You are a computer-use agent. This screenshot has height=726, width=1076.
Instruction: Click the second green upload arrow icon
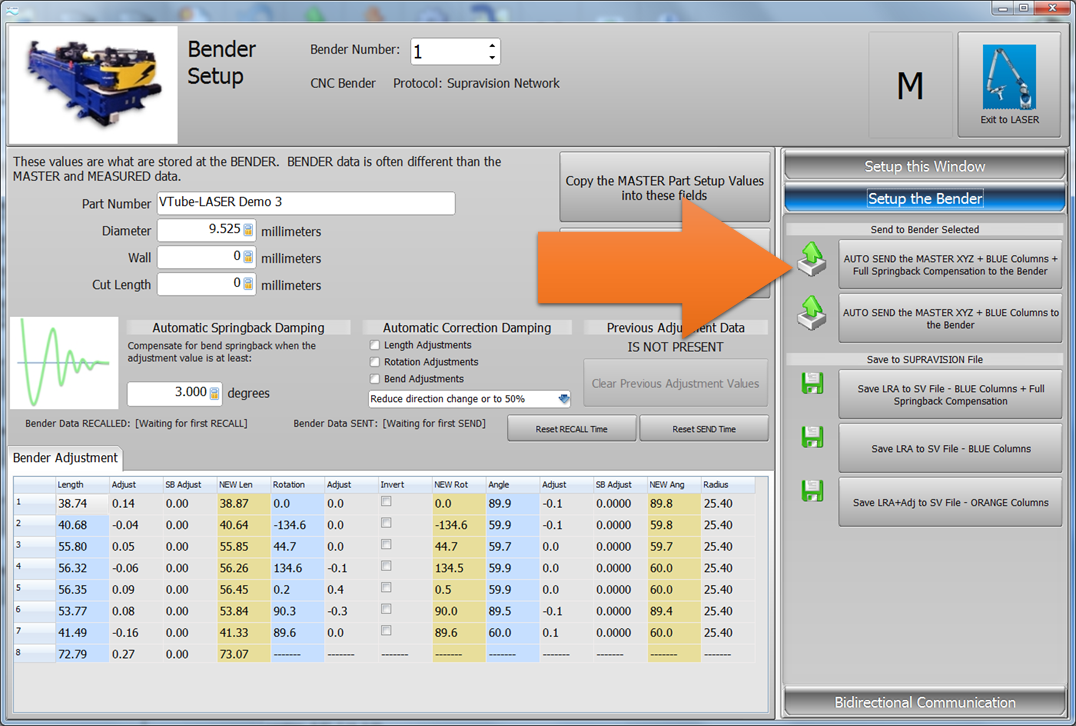tap(812, 317)
